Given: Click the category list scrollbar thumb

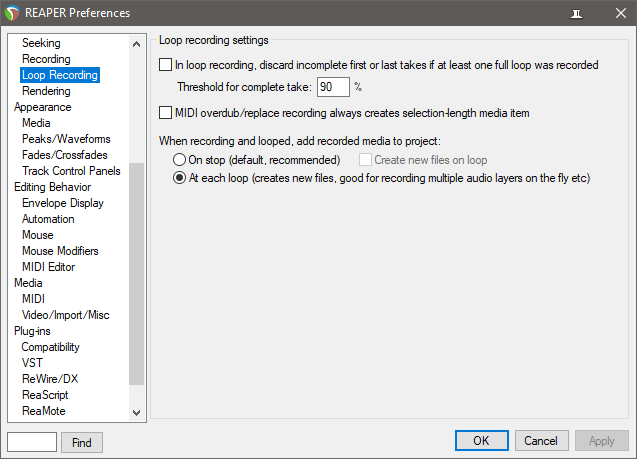Looking at the screenshot, I should point(136,274).
